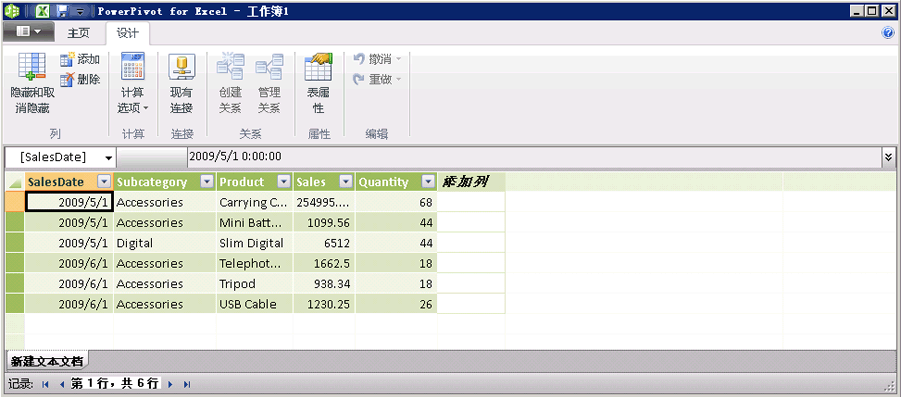Open 表属性 table properties
Image resolution: width=901 pixels, height=397 pixels.
click(318, 66)
